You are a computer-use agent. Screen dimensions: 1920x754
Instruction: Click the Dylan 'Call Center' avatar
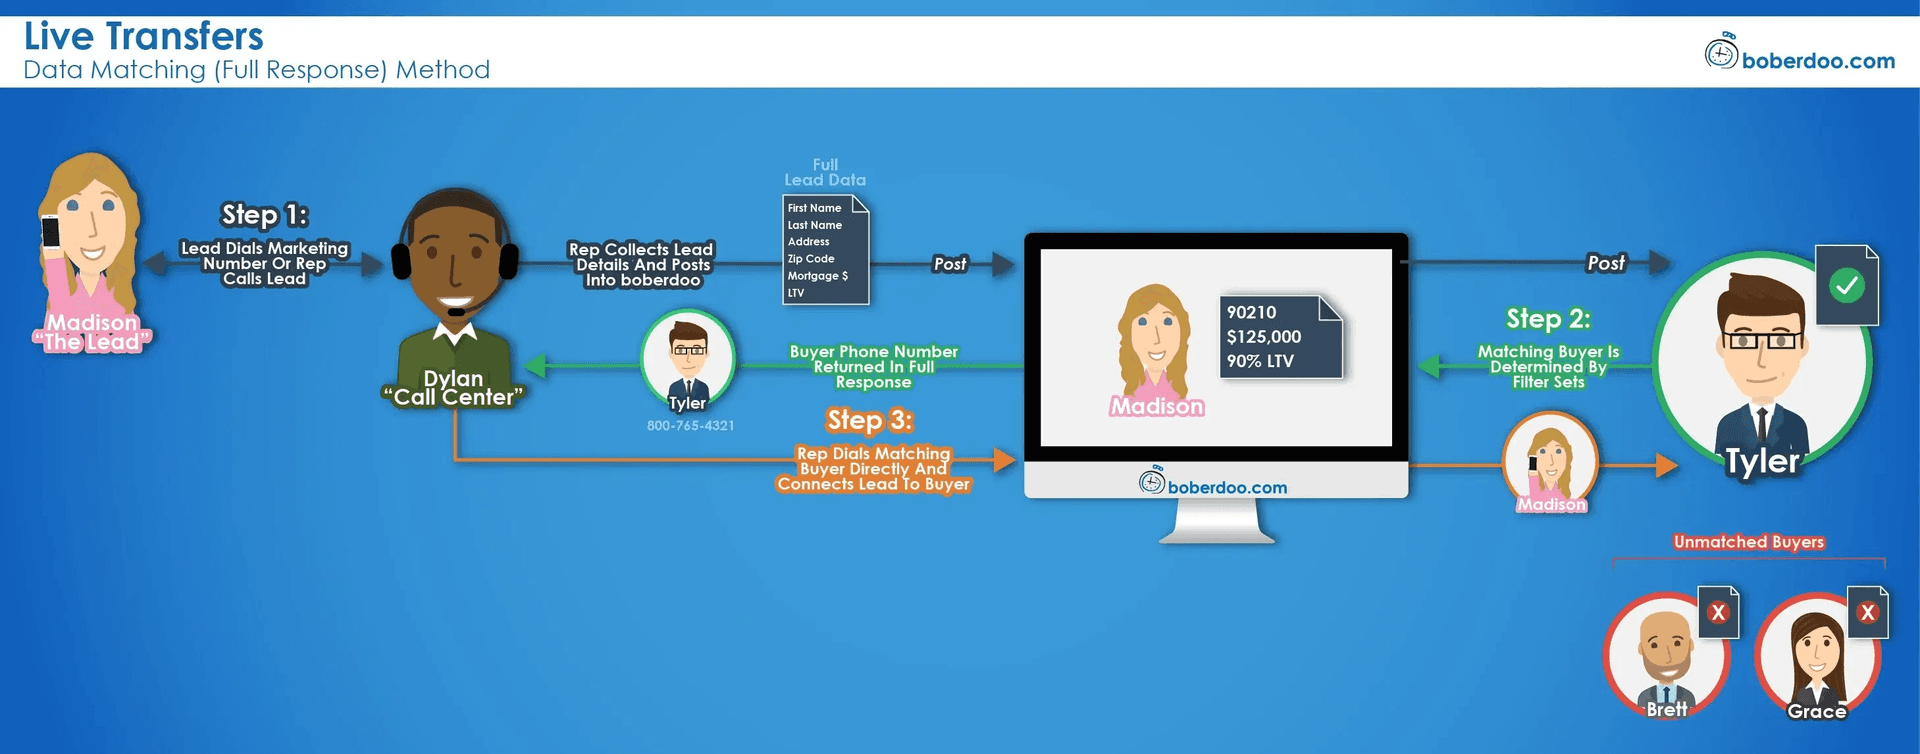pyautogui.click(x=454, y=296)
